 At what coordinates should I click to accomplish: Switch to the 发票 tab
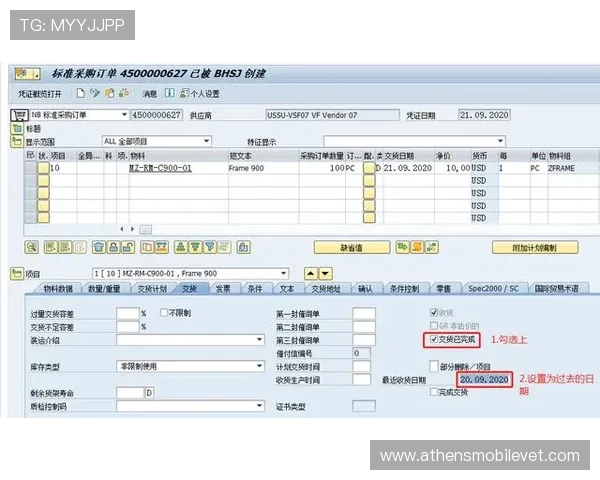[x=222, y=288]
